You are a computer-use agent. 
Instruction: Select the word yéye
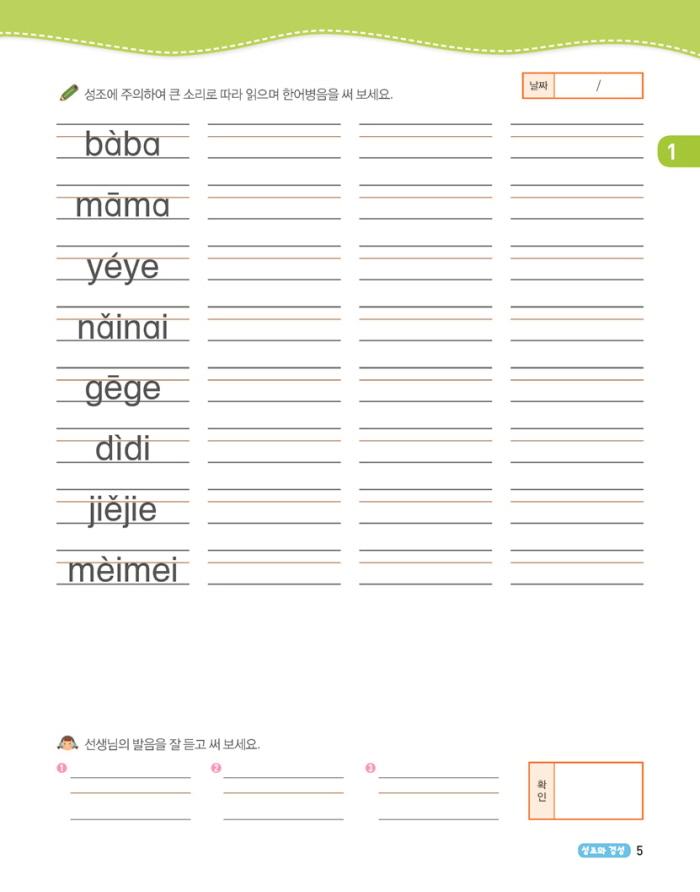[x=123, y=268]
